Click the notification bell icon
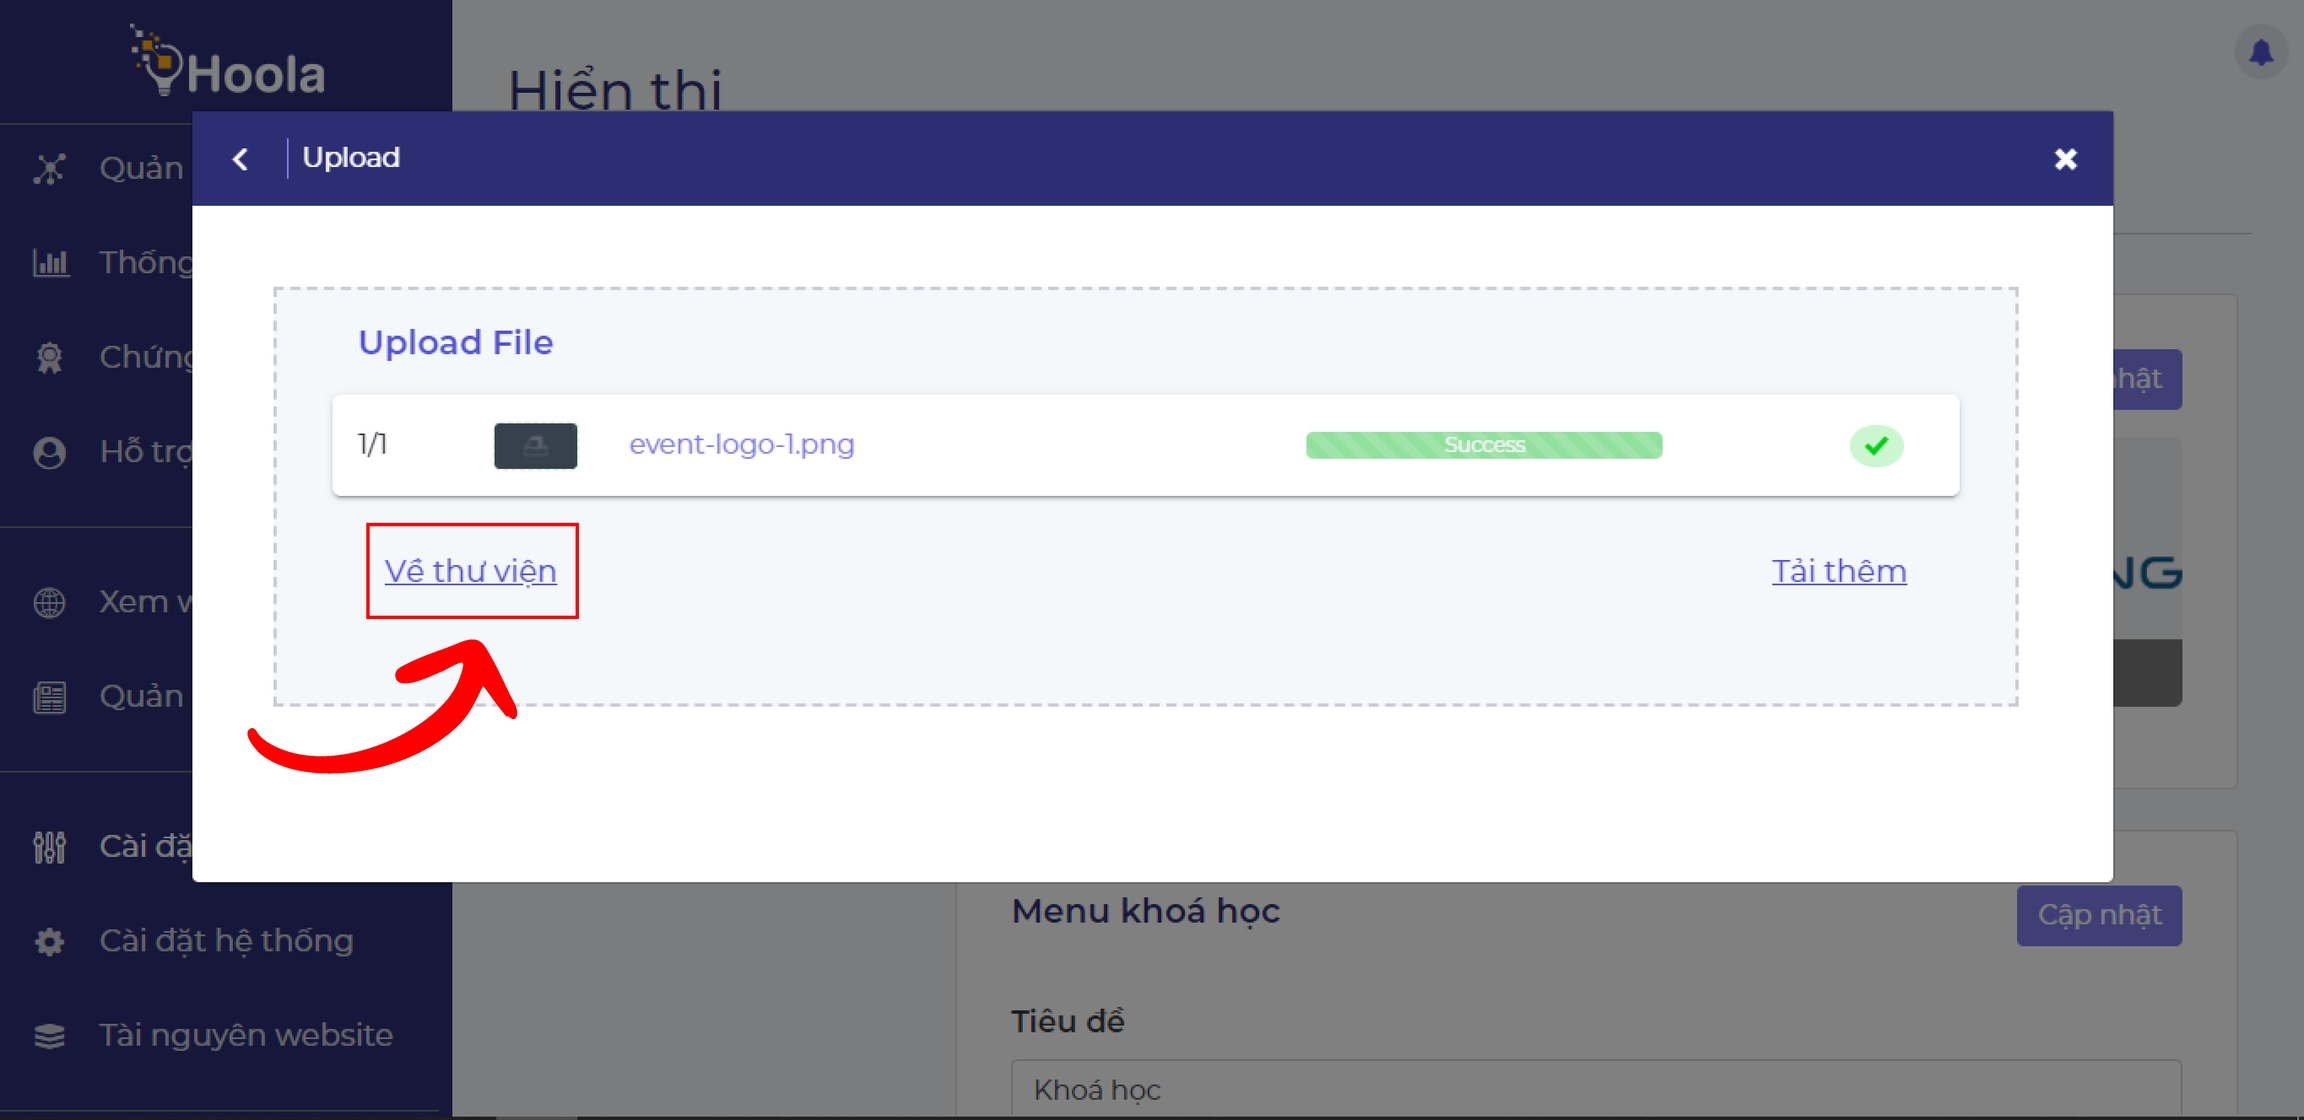2304x1120 pixels. point(2260,52)
